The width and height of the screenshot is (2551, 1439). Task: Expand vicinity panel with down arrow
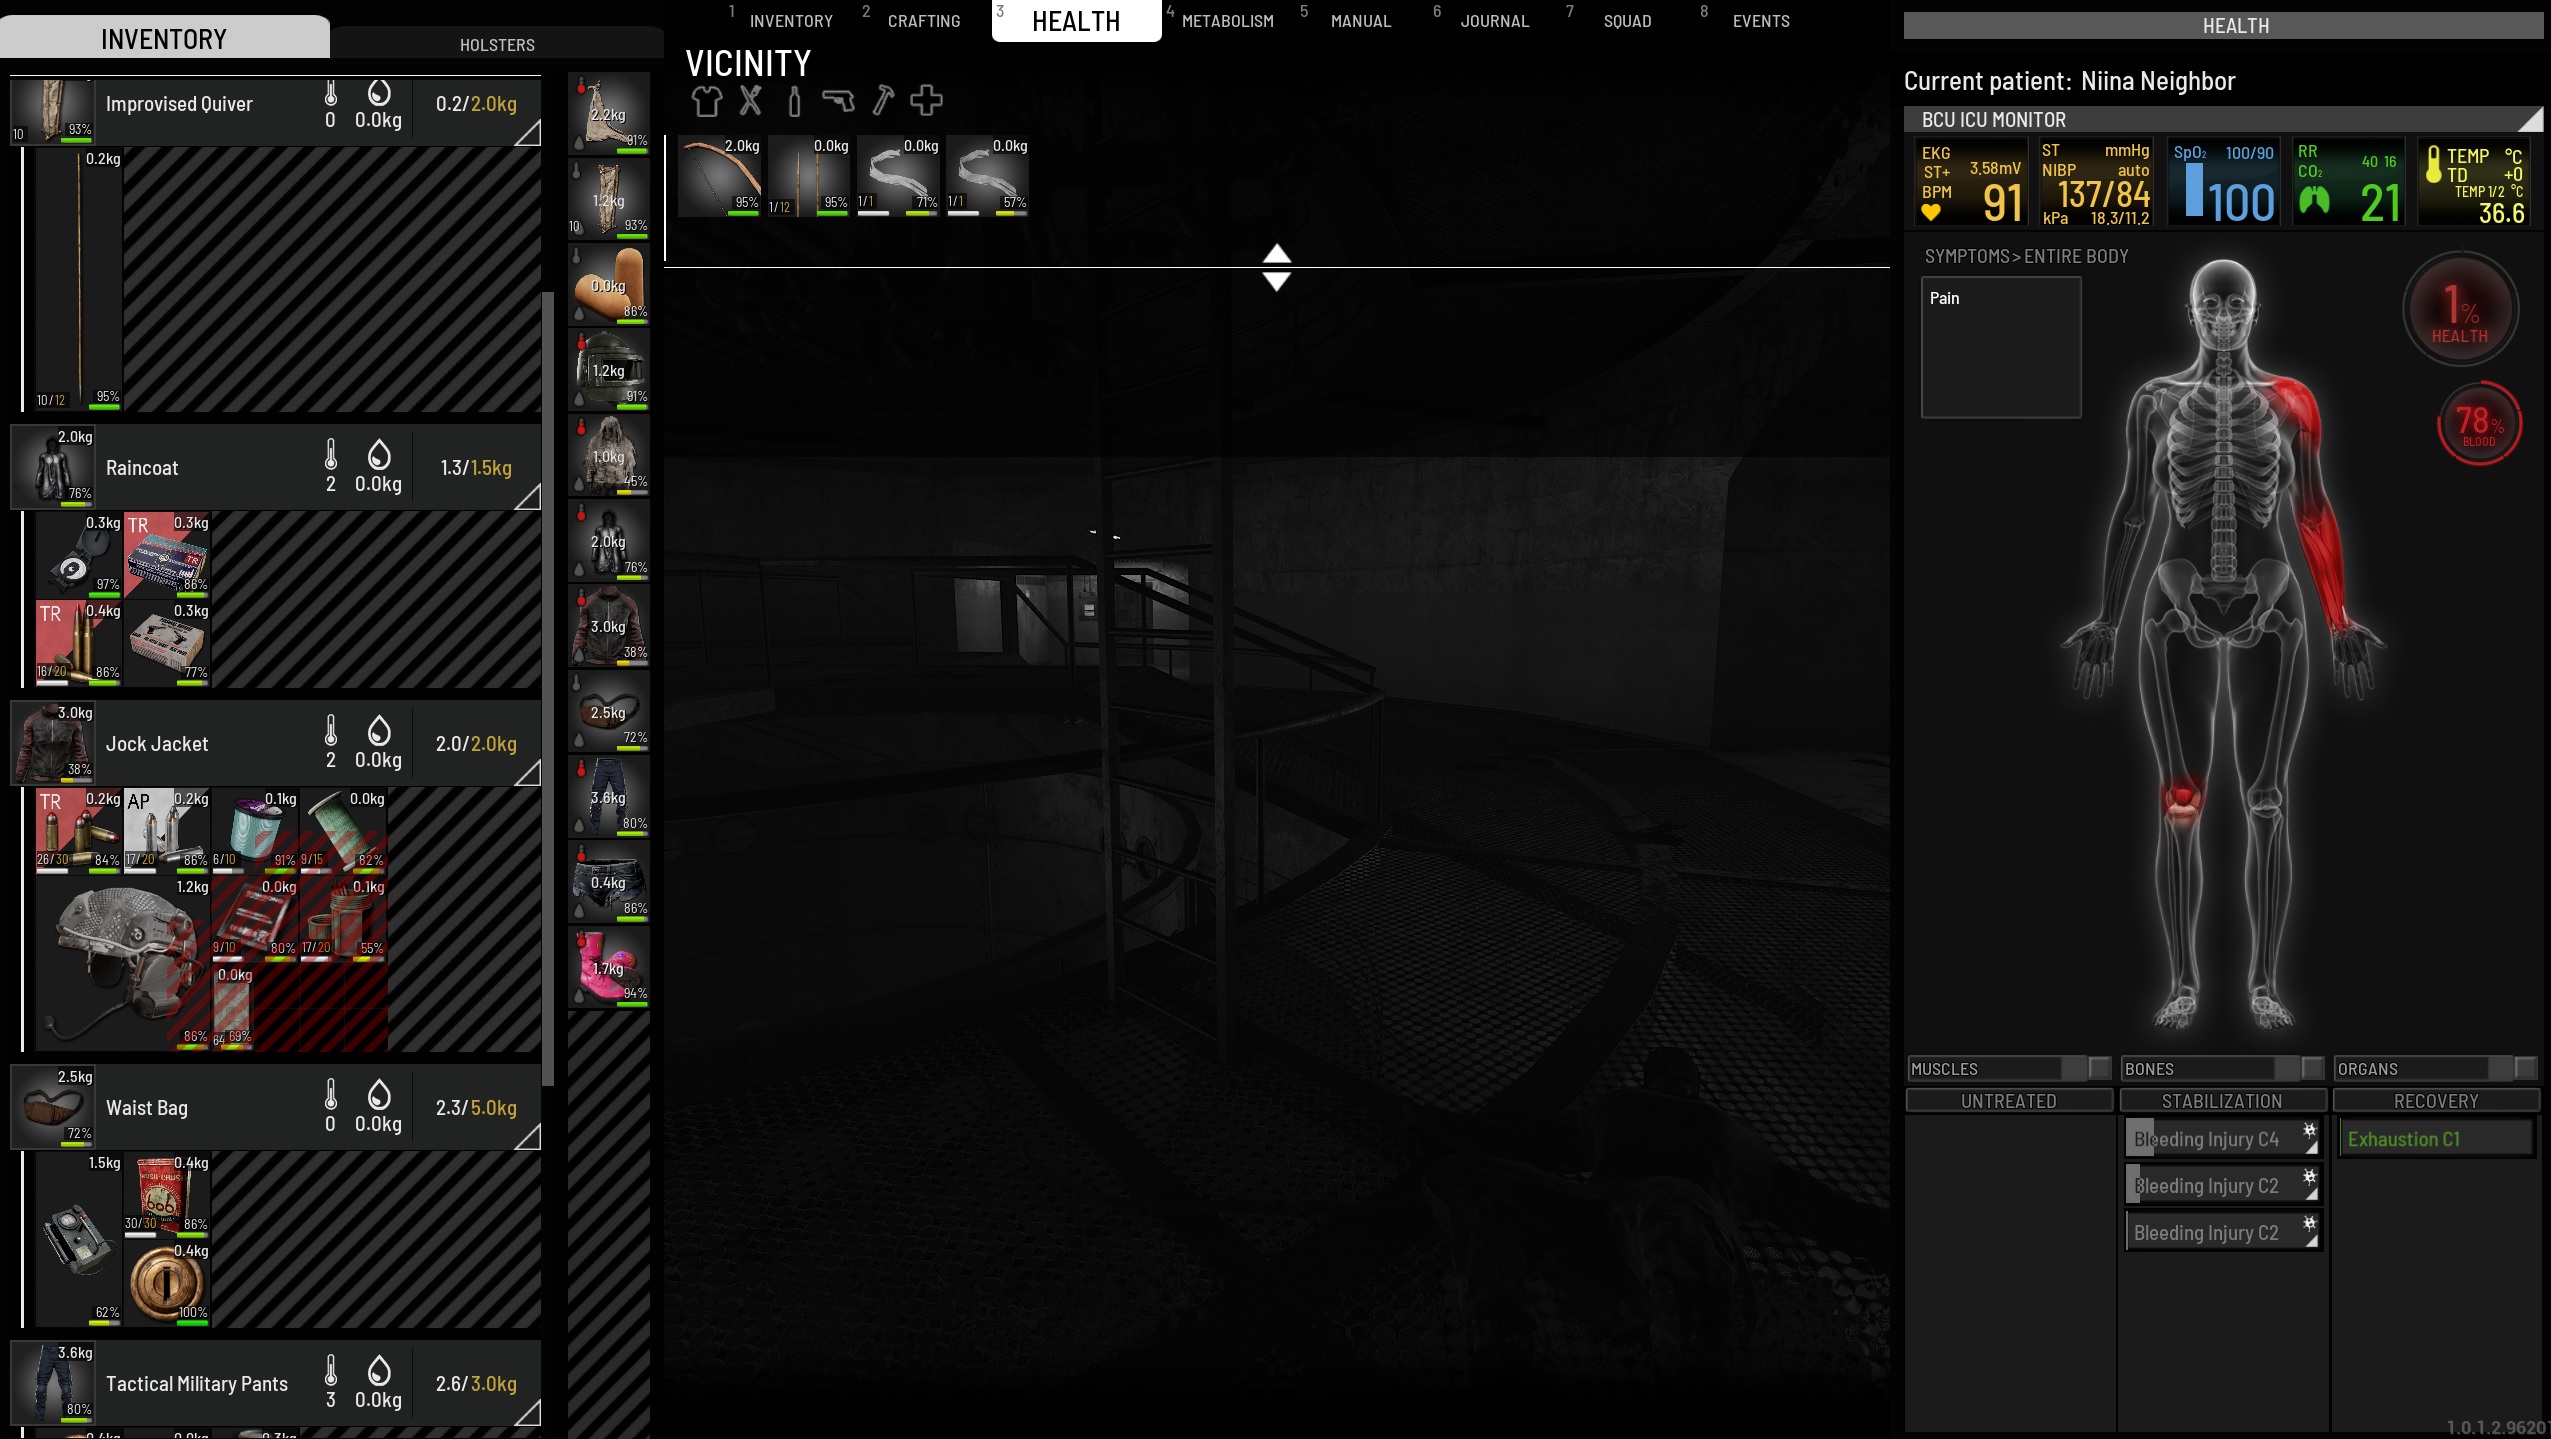tap(1277, 281)
